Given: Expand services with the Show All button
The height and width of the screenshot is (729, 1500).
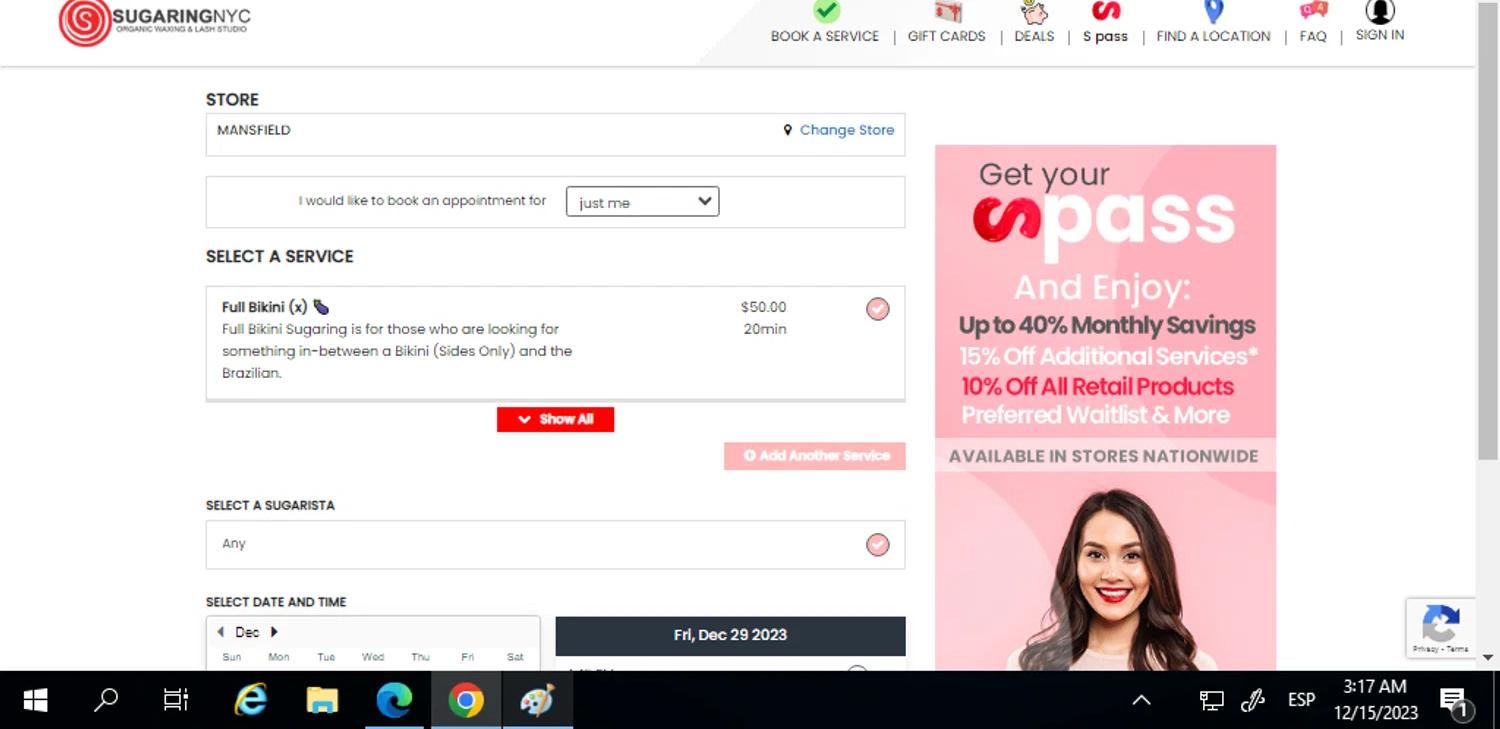Looking at the screenshot, I should [555, 419].
